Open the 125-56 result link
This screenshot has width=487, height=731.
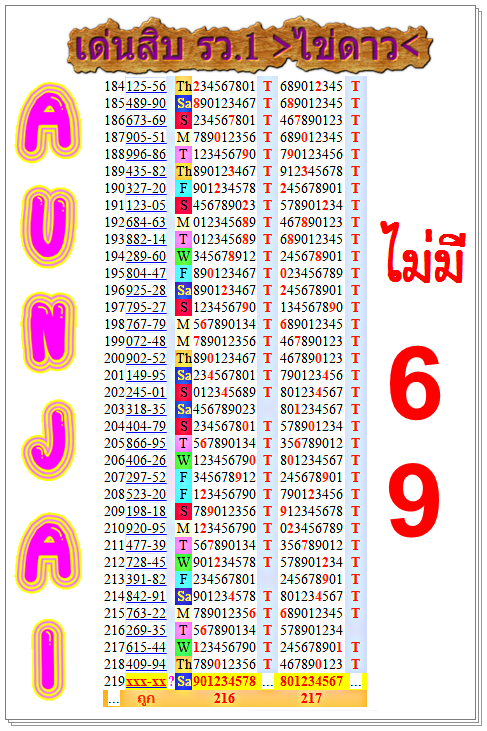[x=146, y=86]
